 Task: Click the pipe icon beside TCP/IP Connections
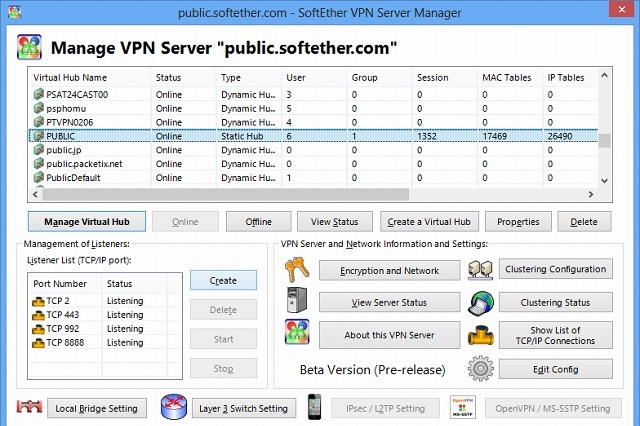[x=480, y=335]
